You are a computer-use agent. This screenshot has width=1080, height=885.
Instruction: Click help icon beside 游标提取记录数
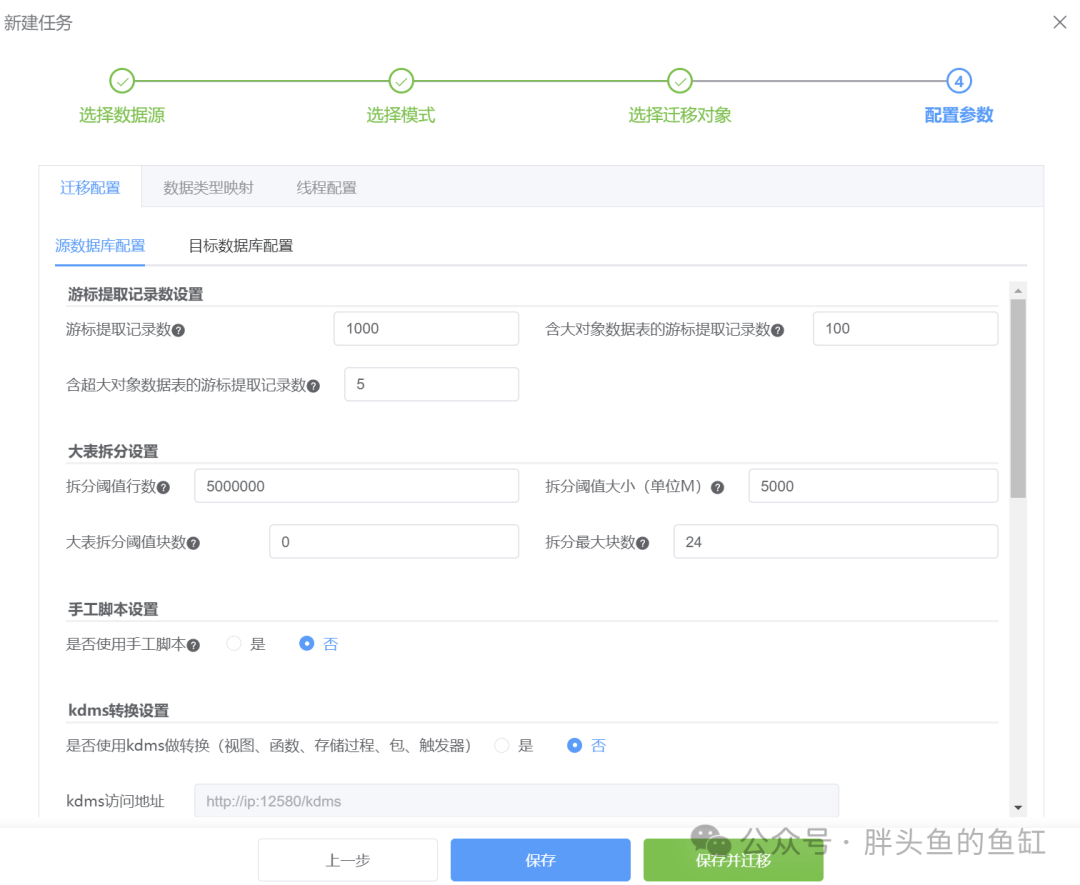(x=179, y=330)
